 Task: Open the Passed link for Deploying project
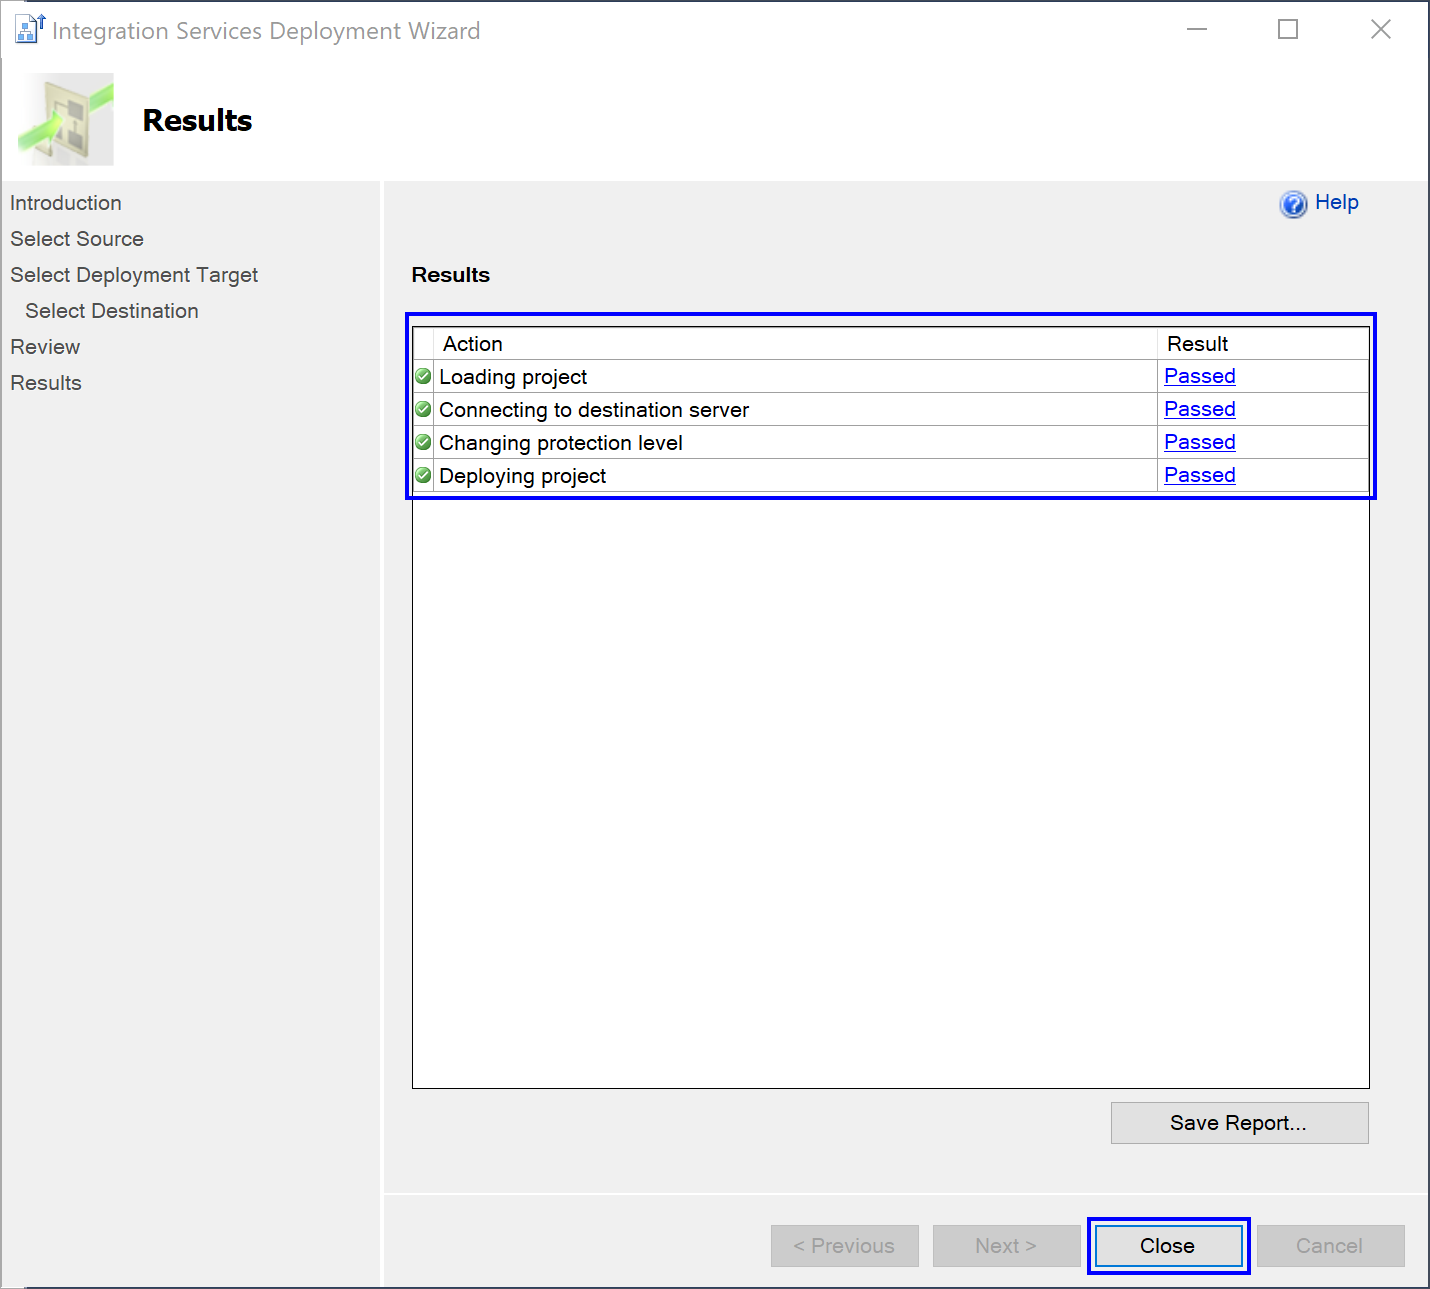coord(1199,475)
